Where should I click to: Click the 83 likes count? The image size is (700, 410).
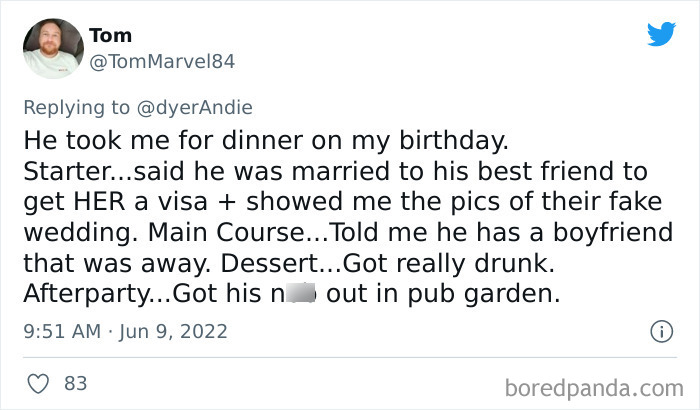click(74, 381)
